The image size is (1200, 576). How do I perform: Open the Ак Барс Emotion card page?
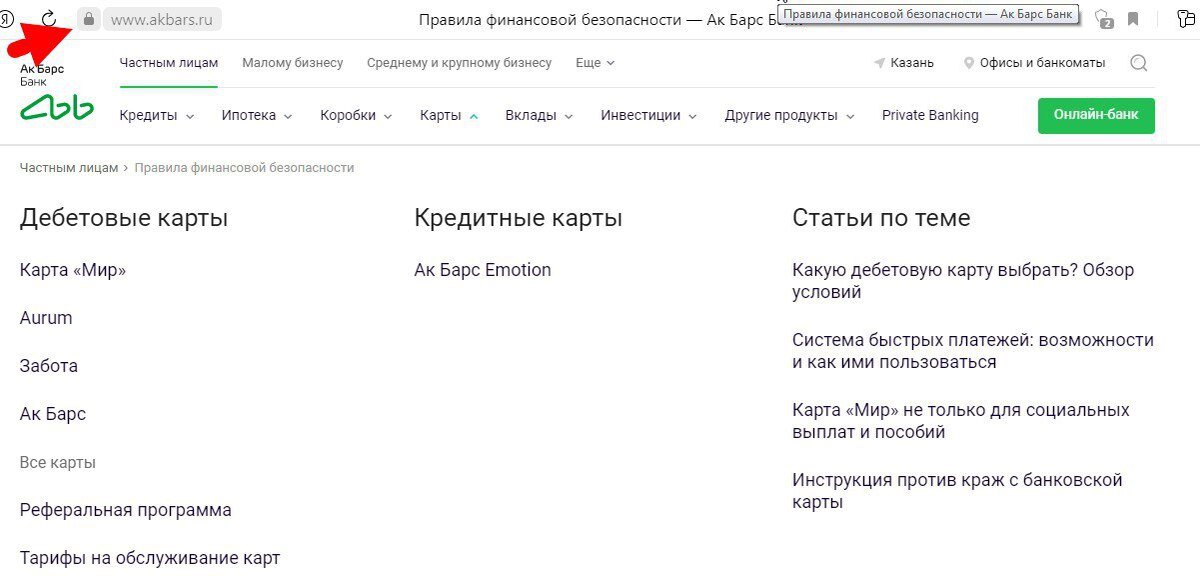tap(482, 269)
